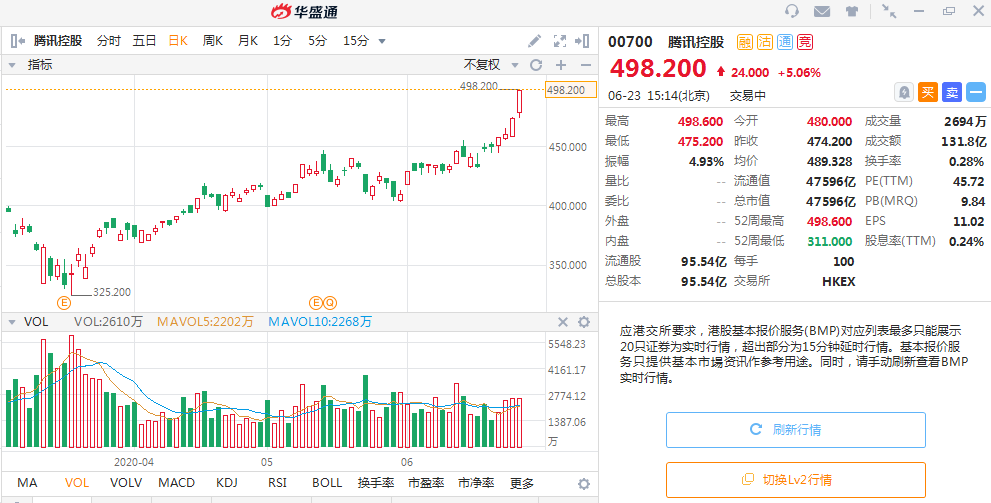Expand the 指标 indicator triangle
The height and width of the screenshot is (503, 991).
click(x=11, y=65)
